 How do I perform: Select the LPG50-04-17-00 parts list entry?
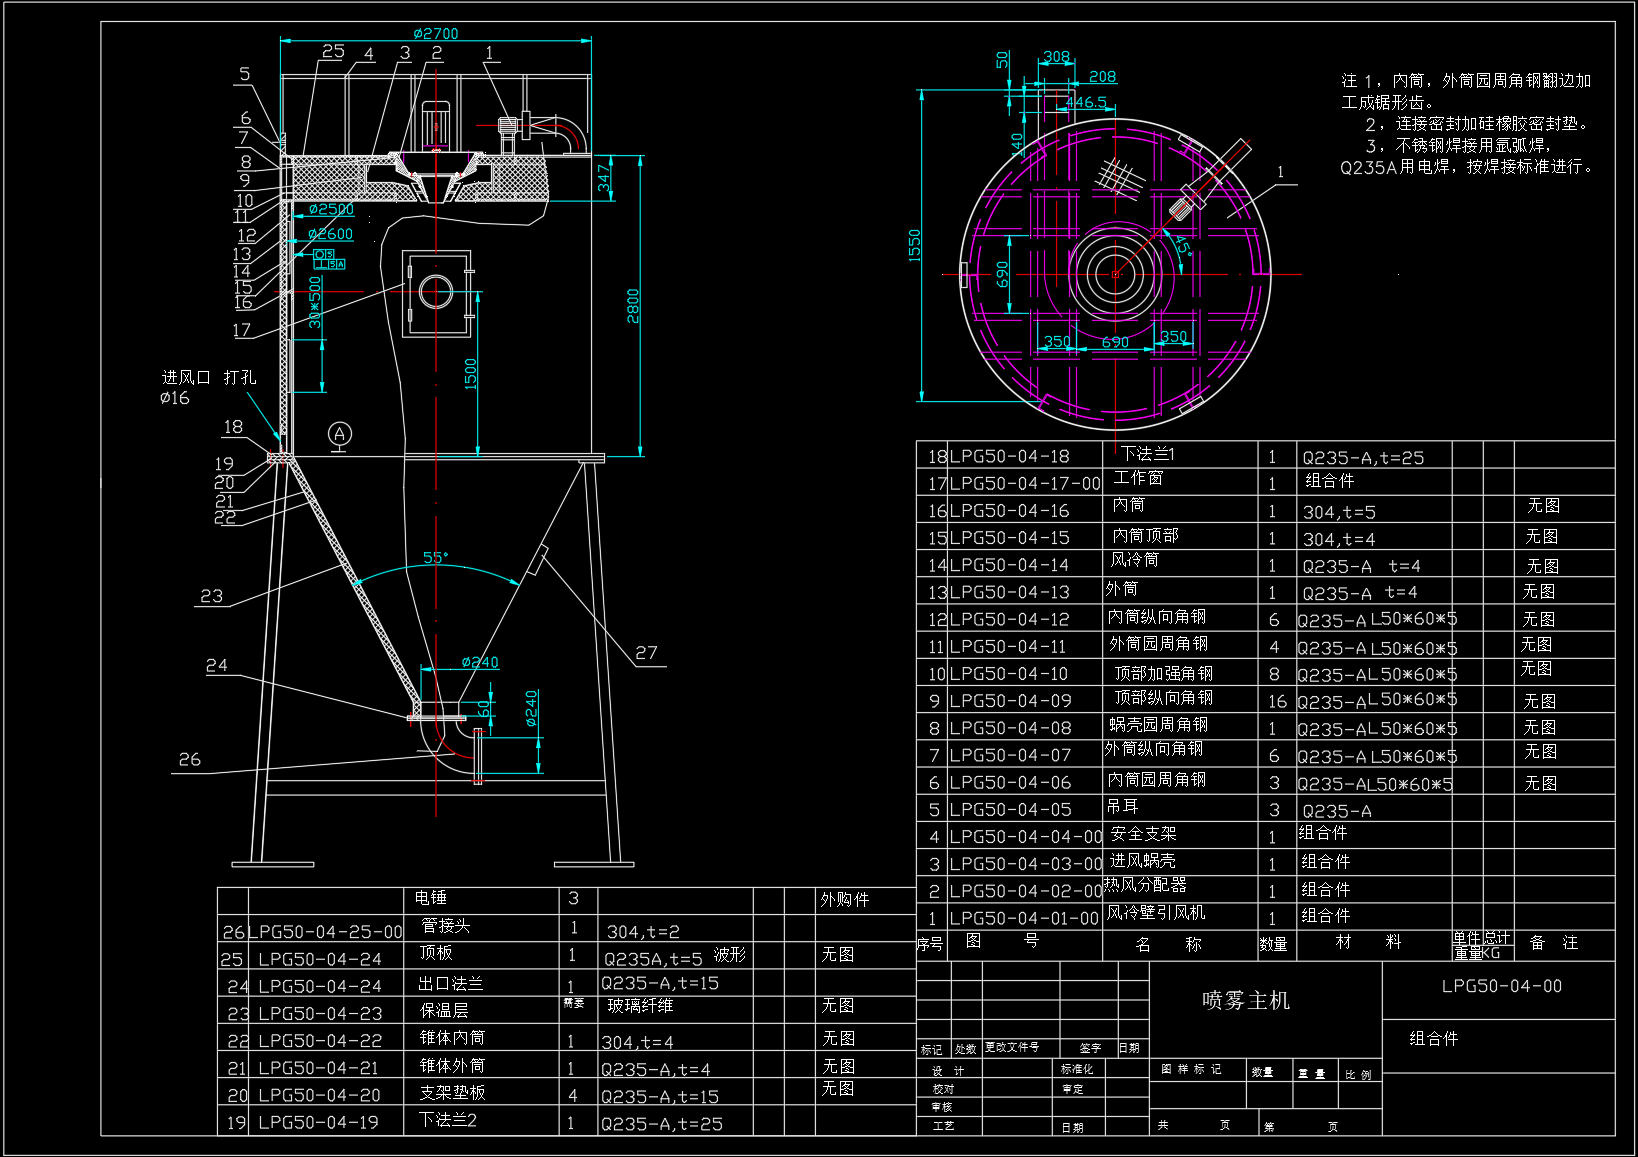coord(1025,484)
